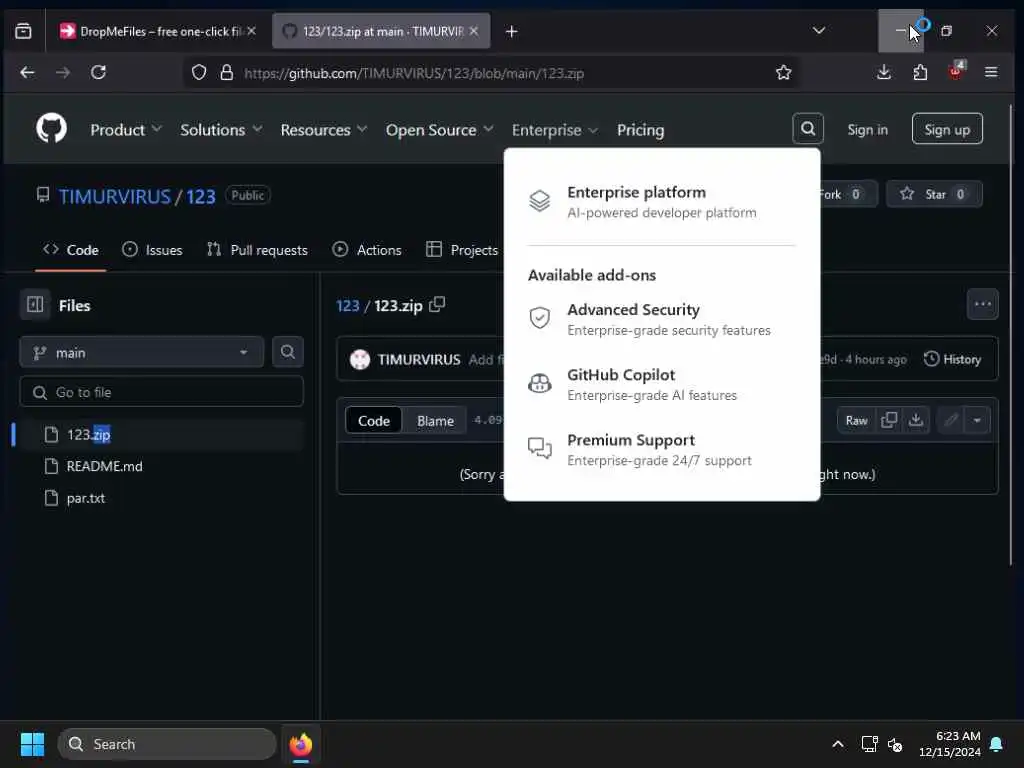Show site security padlock info
1024x768 pixels.
click(226, 72)
